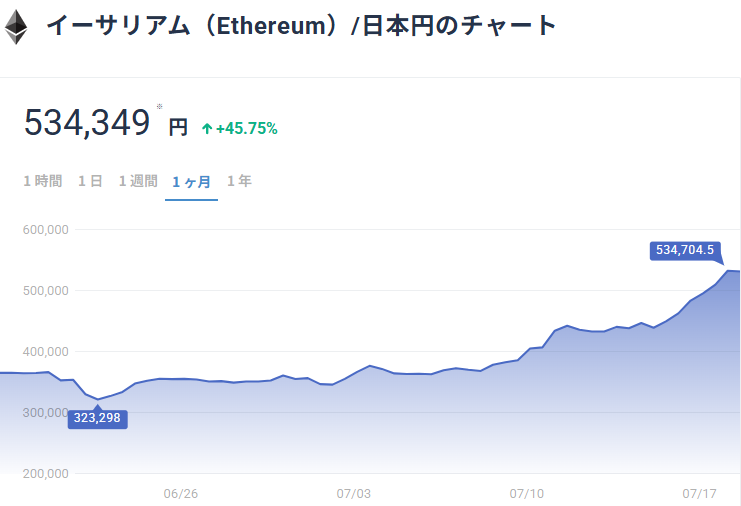Show the 1週間 chart view
The height and width of the screenshot is (506, 741).
tap(138, 181)
